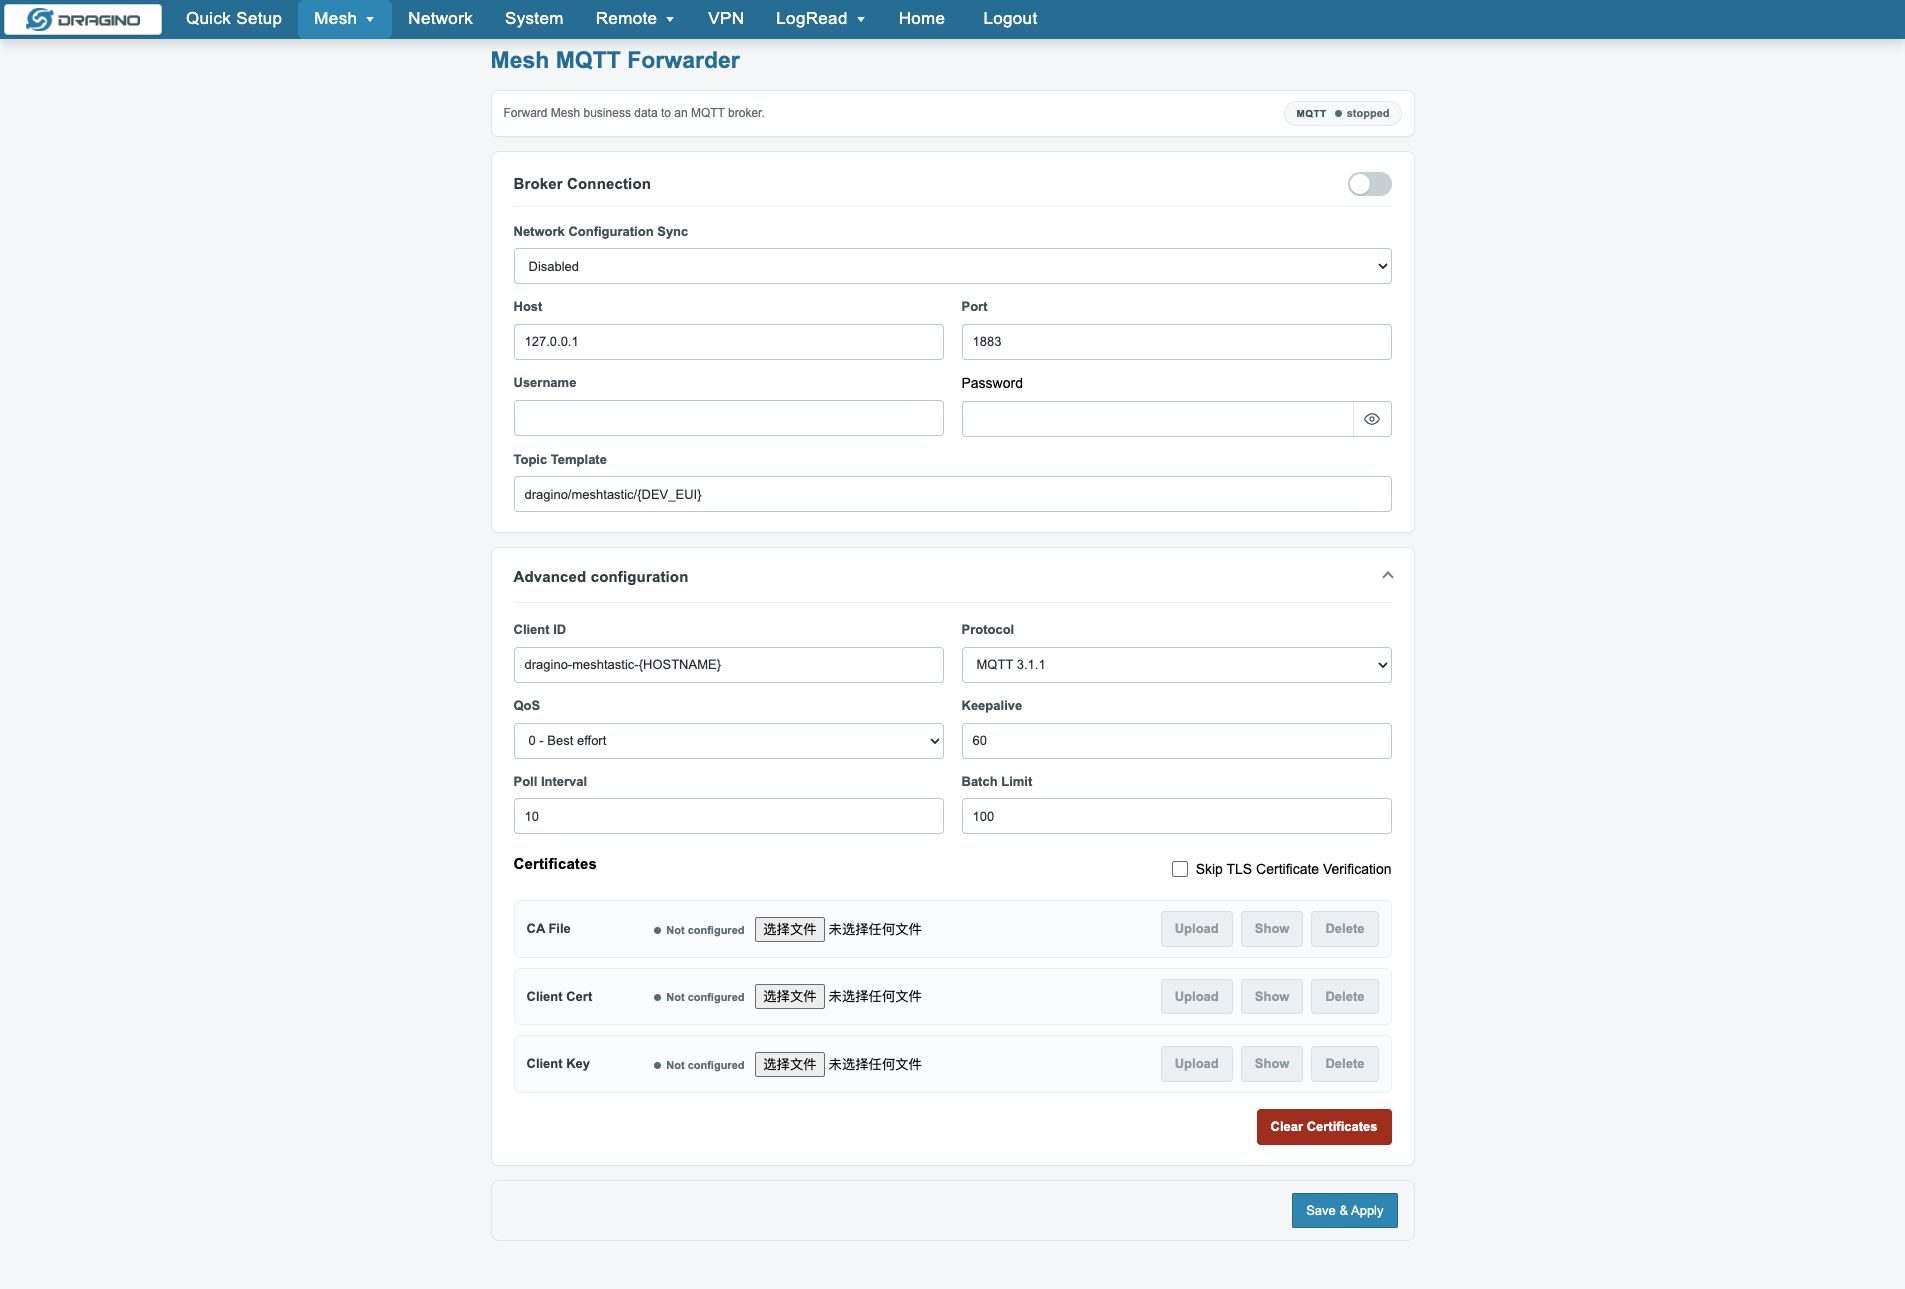This screenshot has width=1905, height=1289.
Task: Click Save & Apply
Action: pyautogui.click(x=1344, y=1211)
